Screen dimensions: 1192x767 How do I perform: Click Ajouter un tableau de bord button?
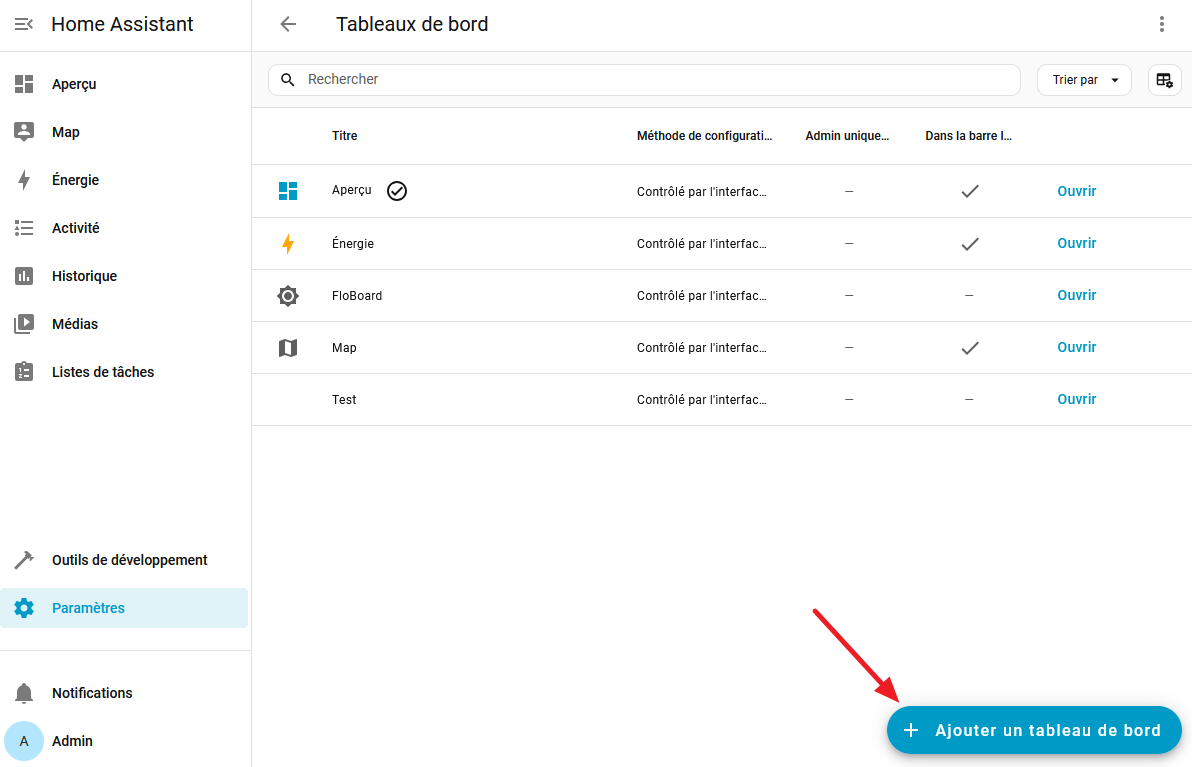click(1034, 730)
